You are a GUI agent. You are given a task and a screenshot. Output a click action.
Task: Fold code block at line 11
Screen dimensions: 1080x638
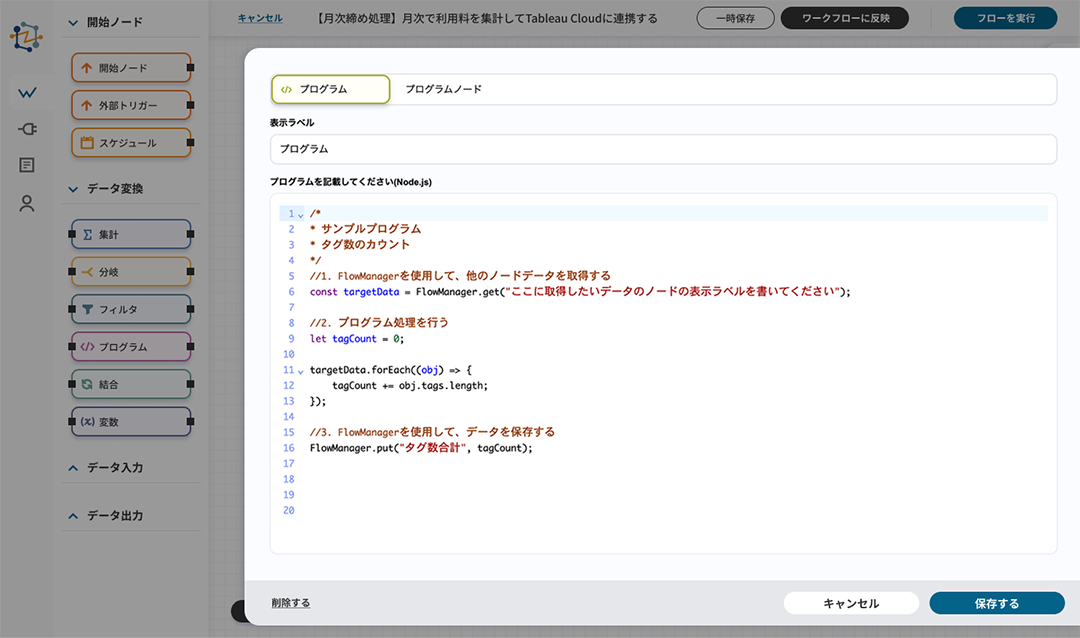(300, 371)
